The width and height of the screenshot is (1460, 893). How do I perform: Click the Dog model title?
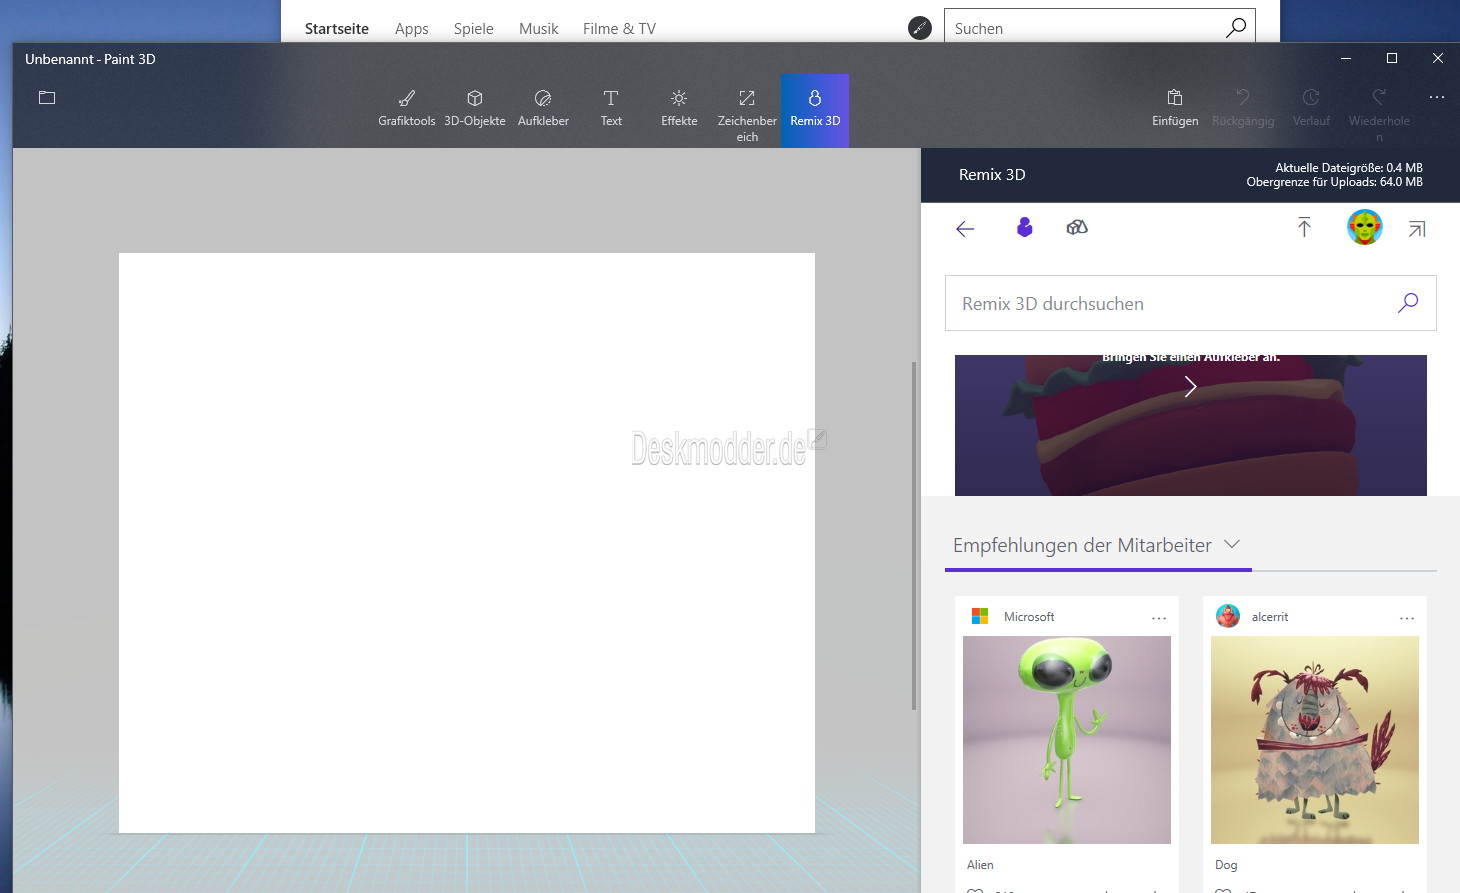pyautogui.click(x=1226, y=865)
